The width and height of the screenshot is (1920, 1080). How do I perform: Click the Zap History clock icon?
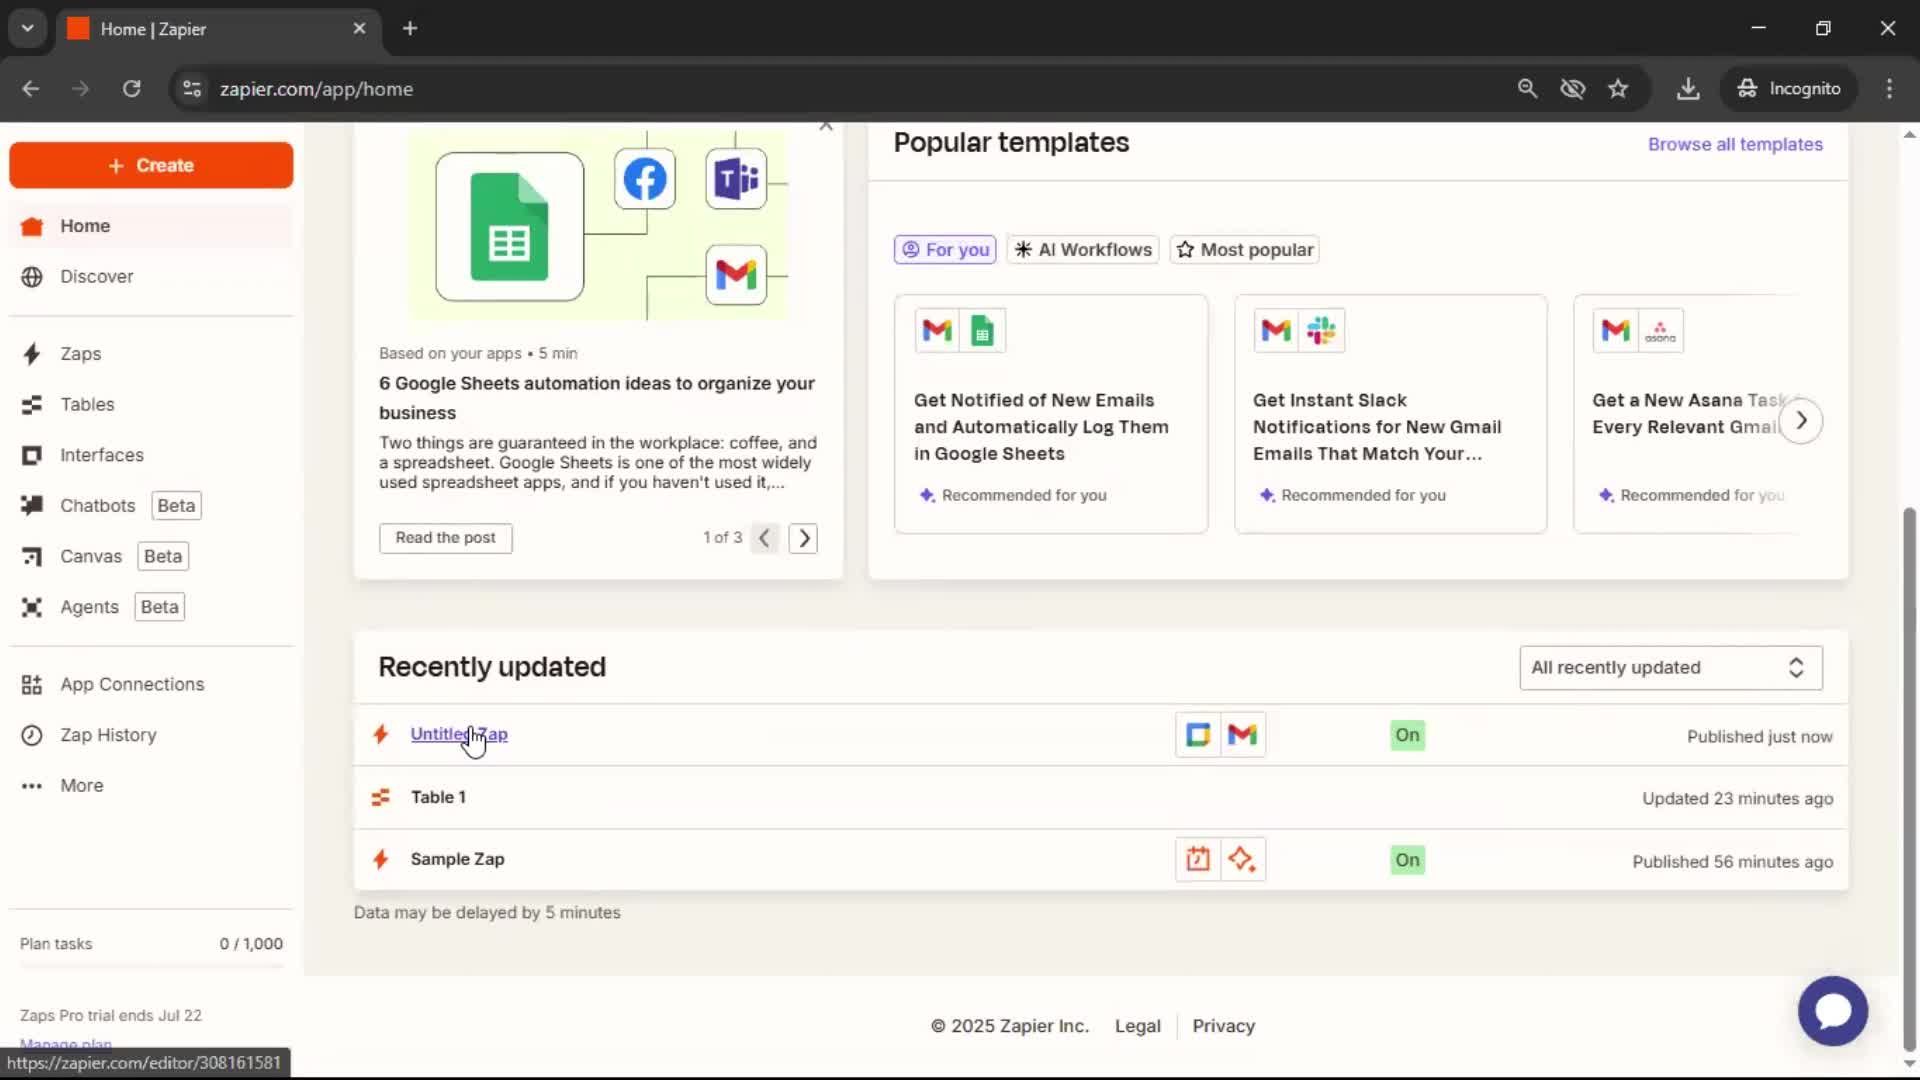(x=32, y=735)
